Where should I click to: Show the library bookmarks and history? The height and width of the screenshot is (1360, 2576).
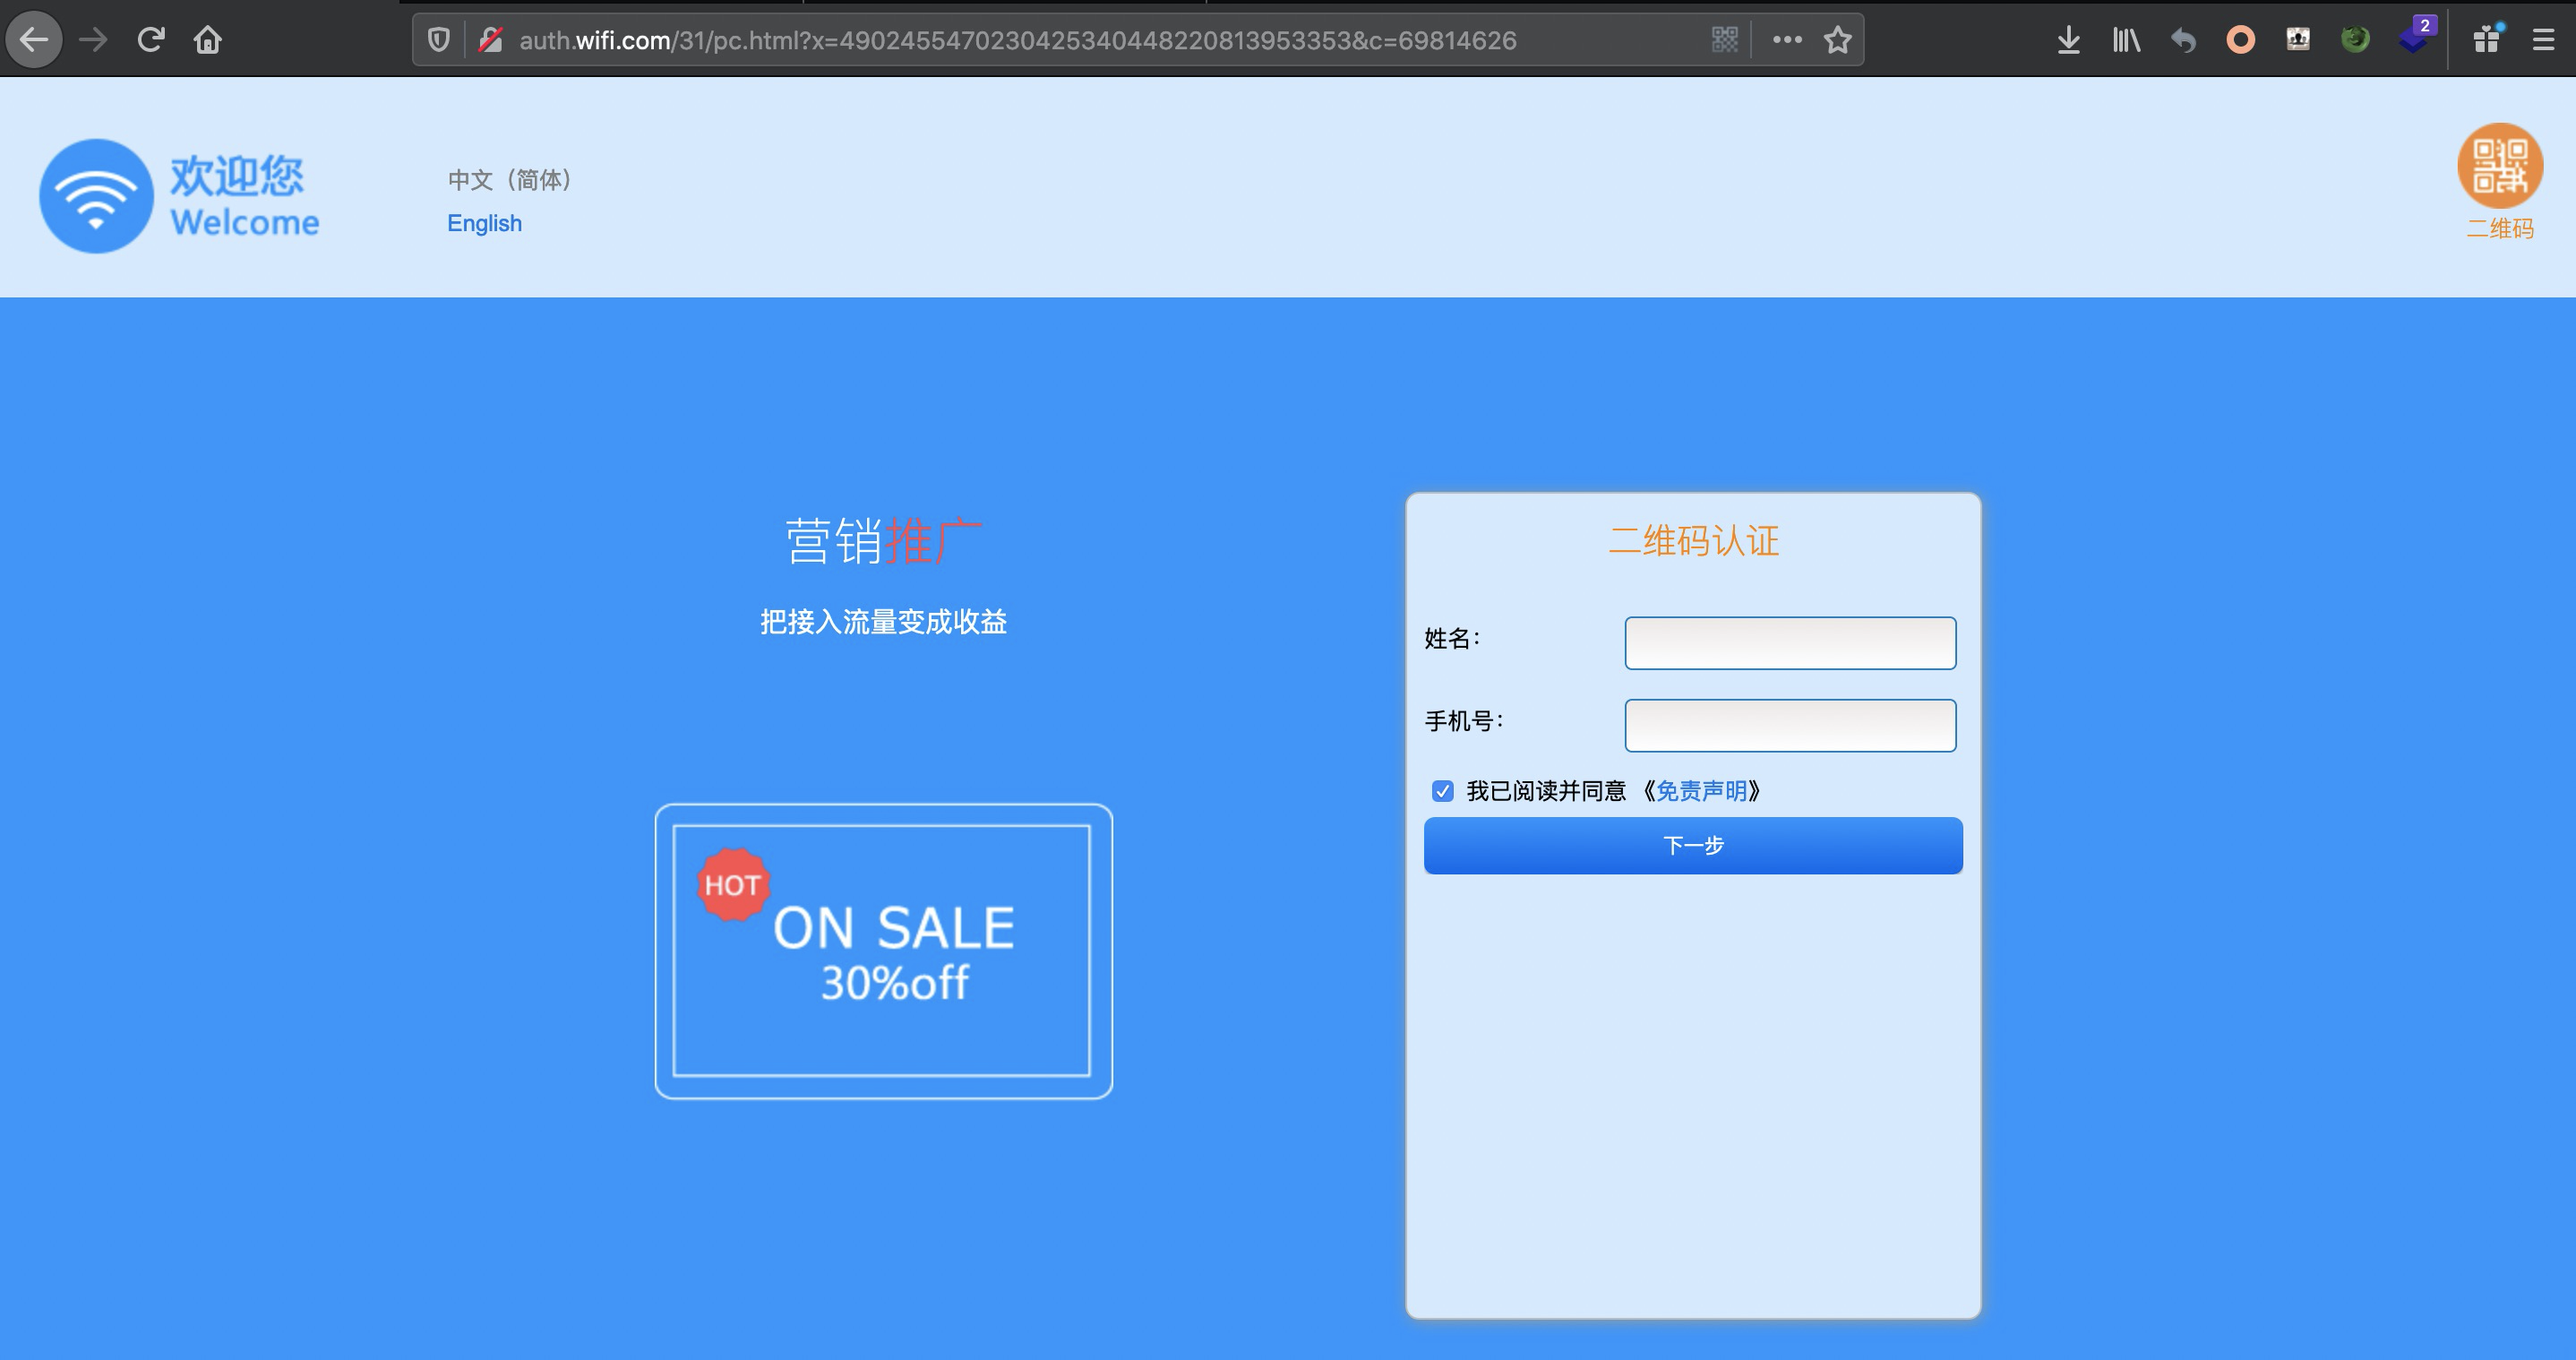click(x=2126, y=40)
